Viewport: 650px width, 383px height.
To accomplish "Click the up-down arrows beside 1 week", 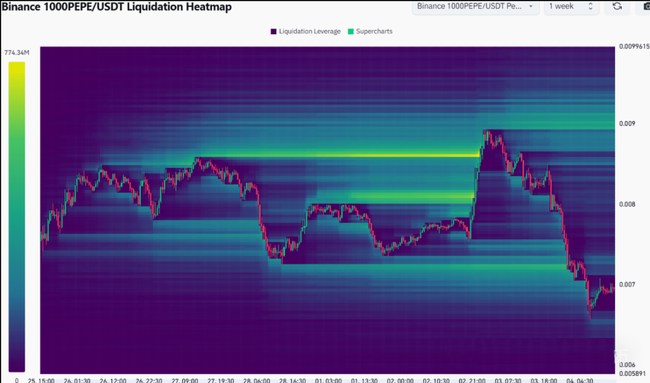I will 590,6.
